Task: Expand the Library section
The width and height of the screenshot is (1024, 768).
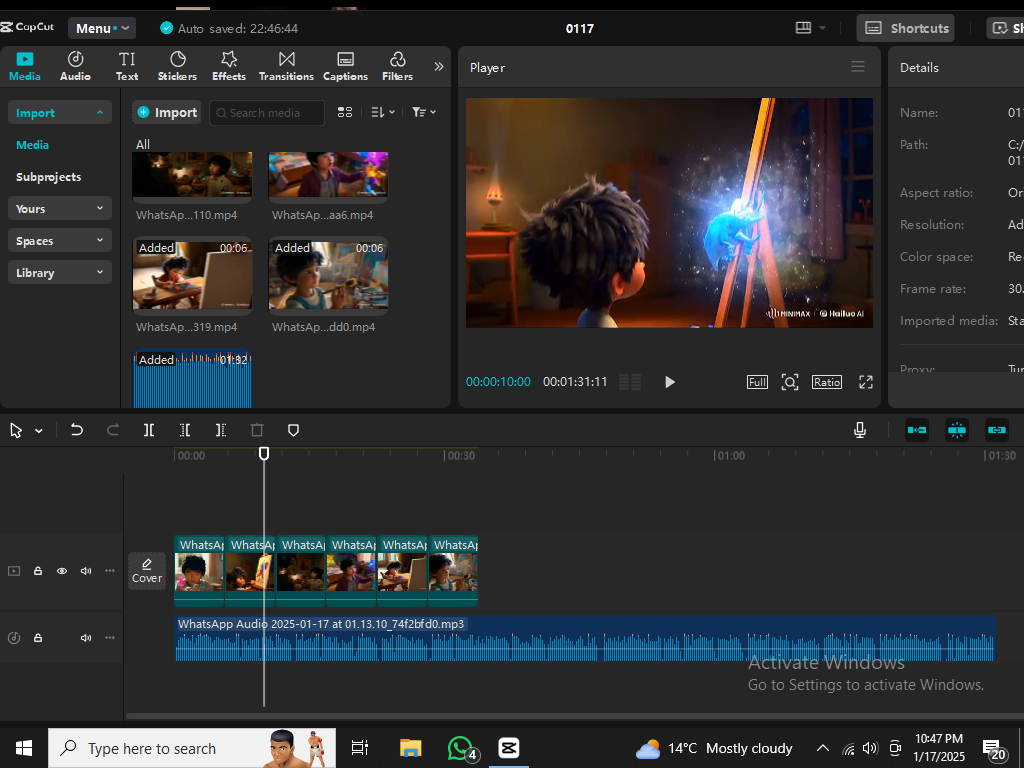Action: coord(59,272)
